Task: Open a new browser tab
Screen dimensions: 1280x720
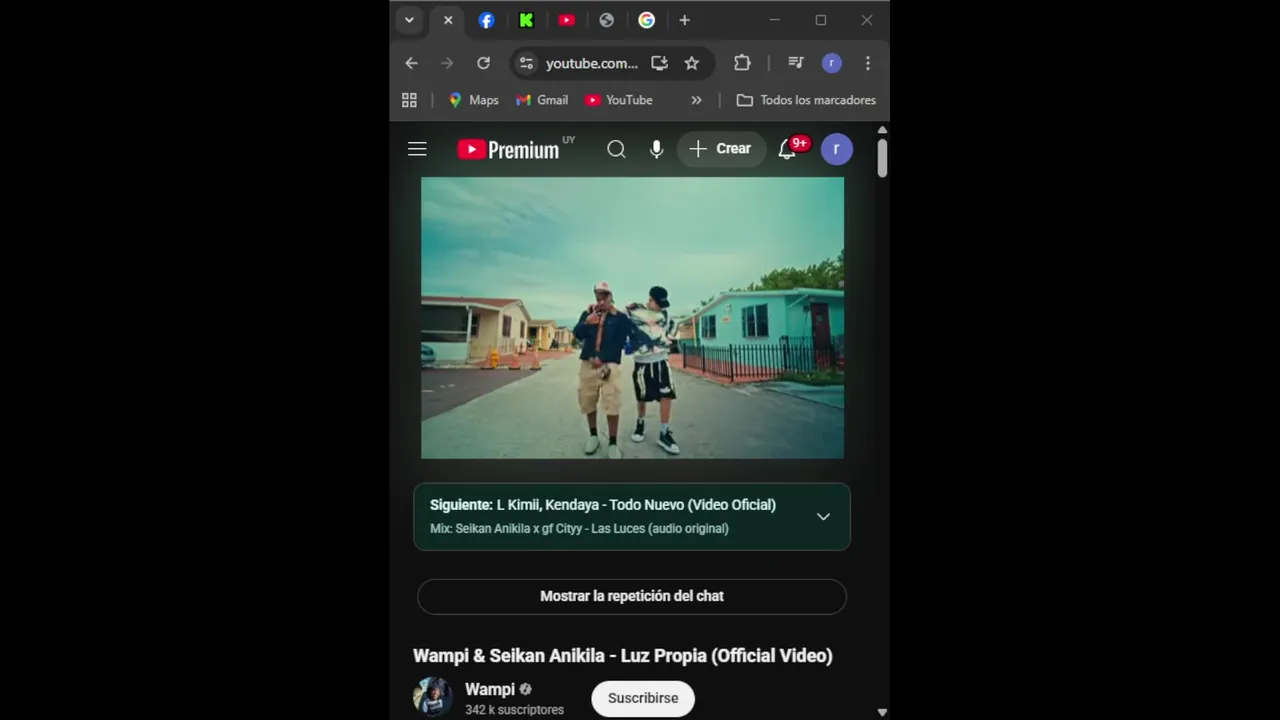Action: click(x=684, y=20)
